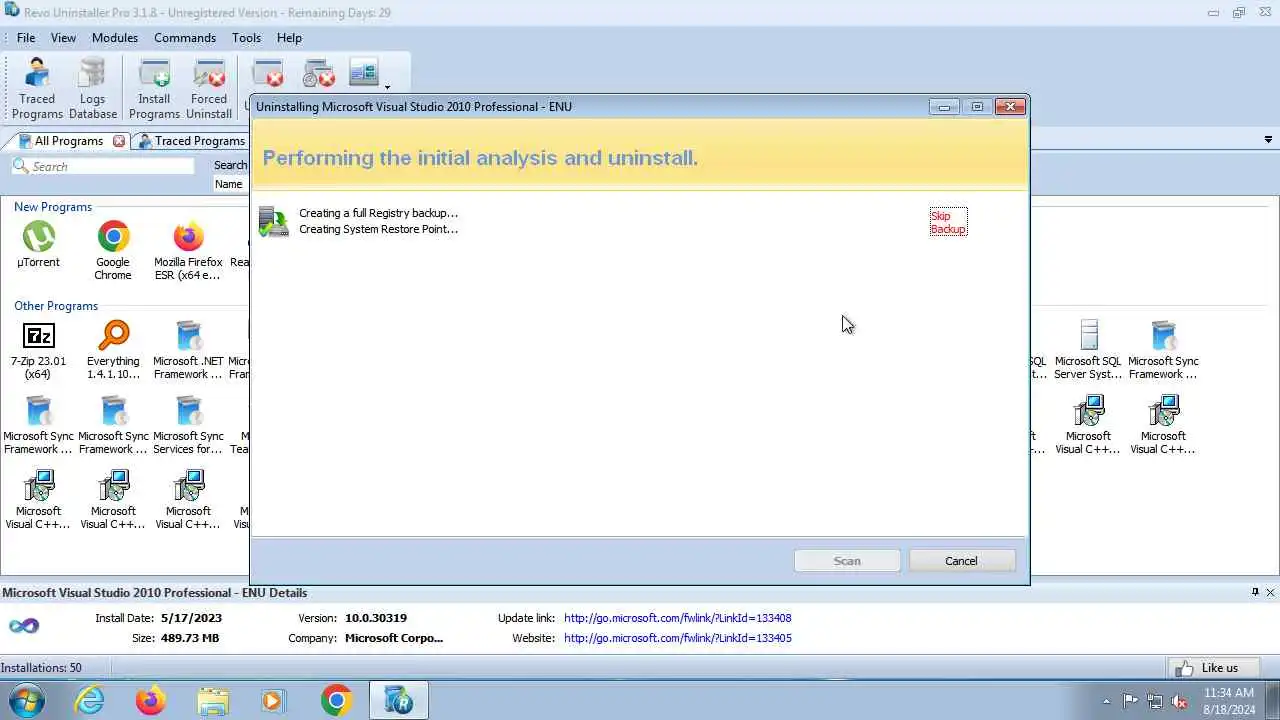The width and height of the screenshot is (1280, 720).
Task: Select Mozilla Firefox ESR program entry
Action: click(x=188, y=251)
